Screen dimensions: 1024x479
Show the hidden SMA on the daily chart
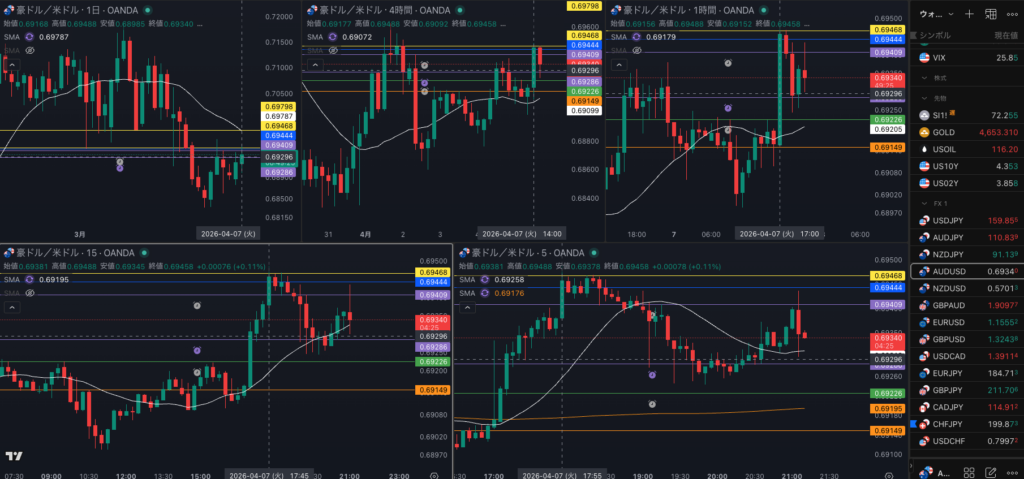point(30,49)
